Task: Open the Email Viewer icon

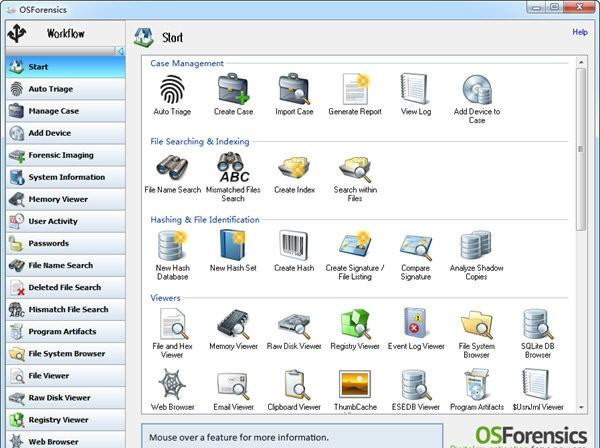Action: click(233, 386)
